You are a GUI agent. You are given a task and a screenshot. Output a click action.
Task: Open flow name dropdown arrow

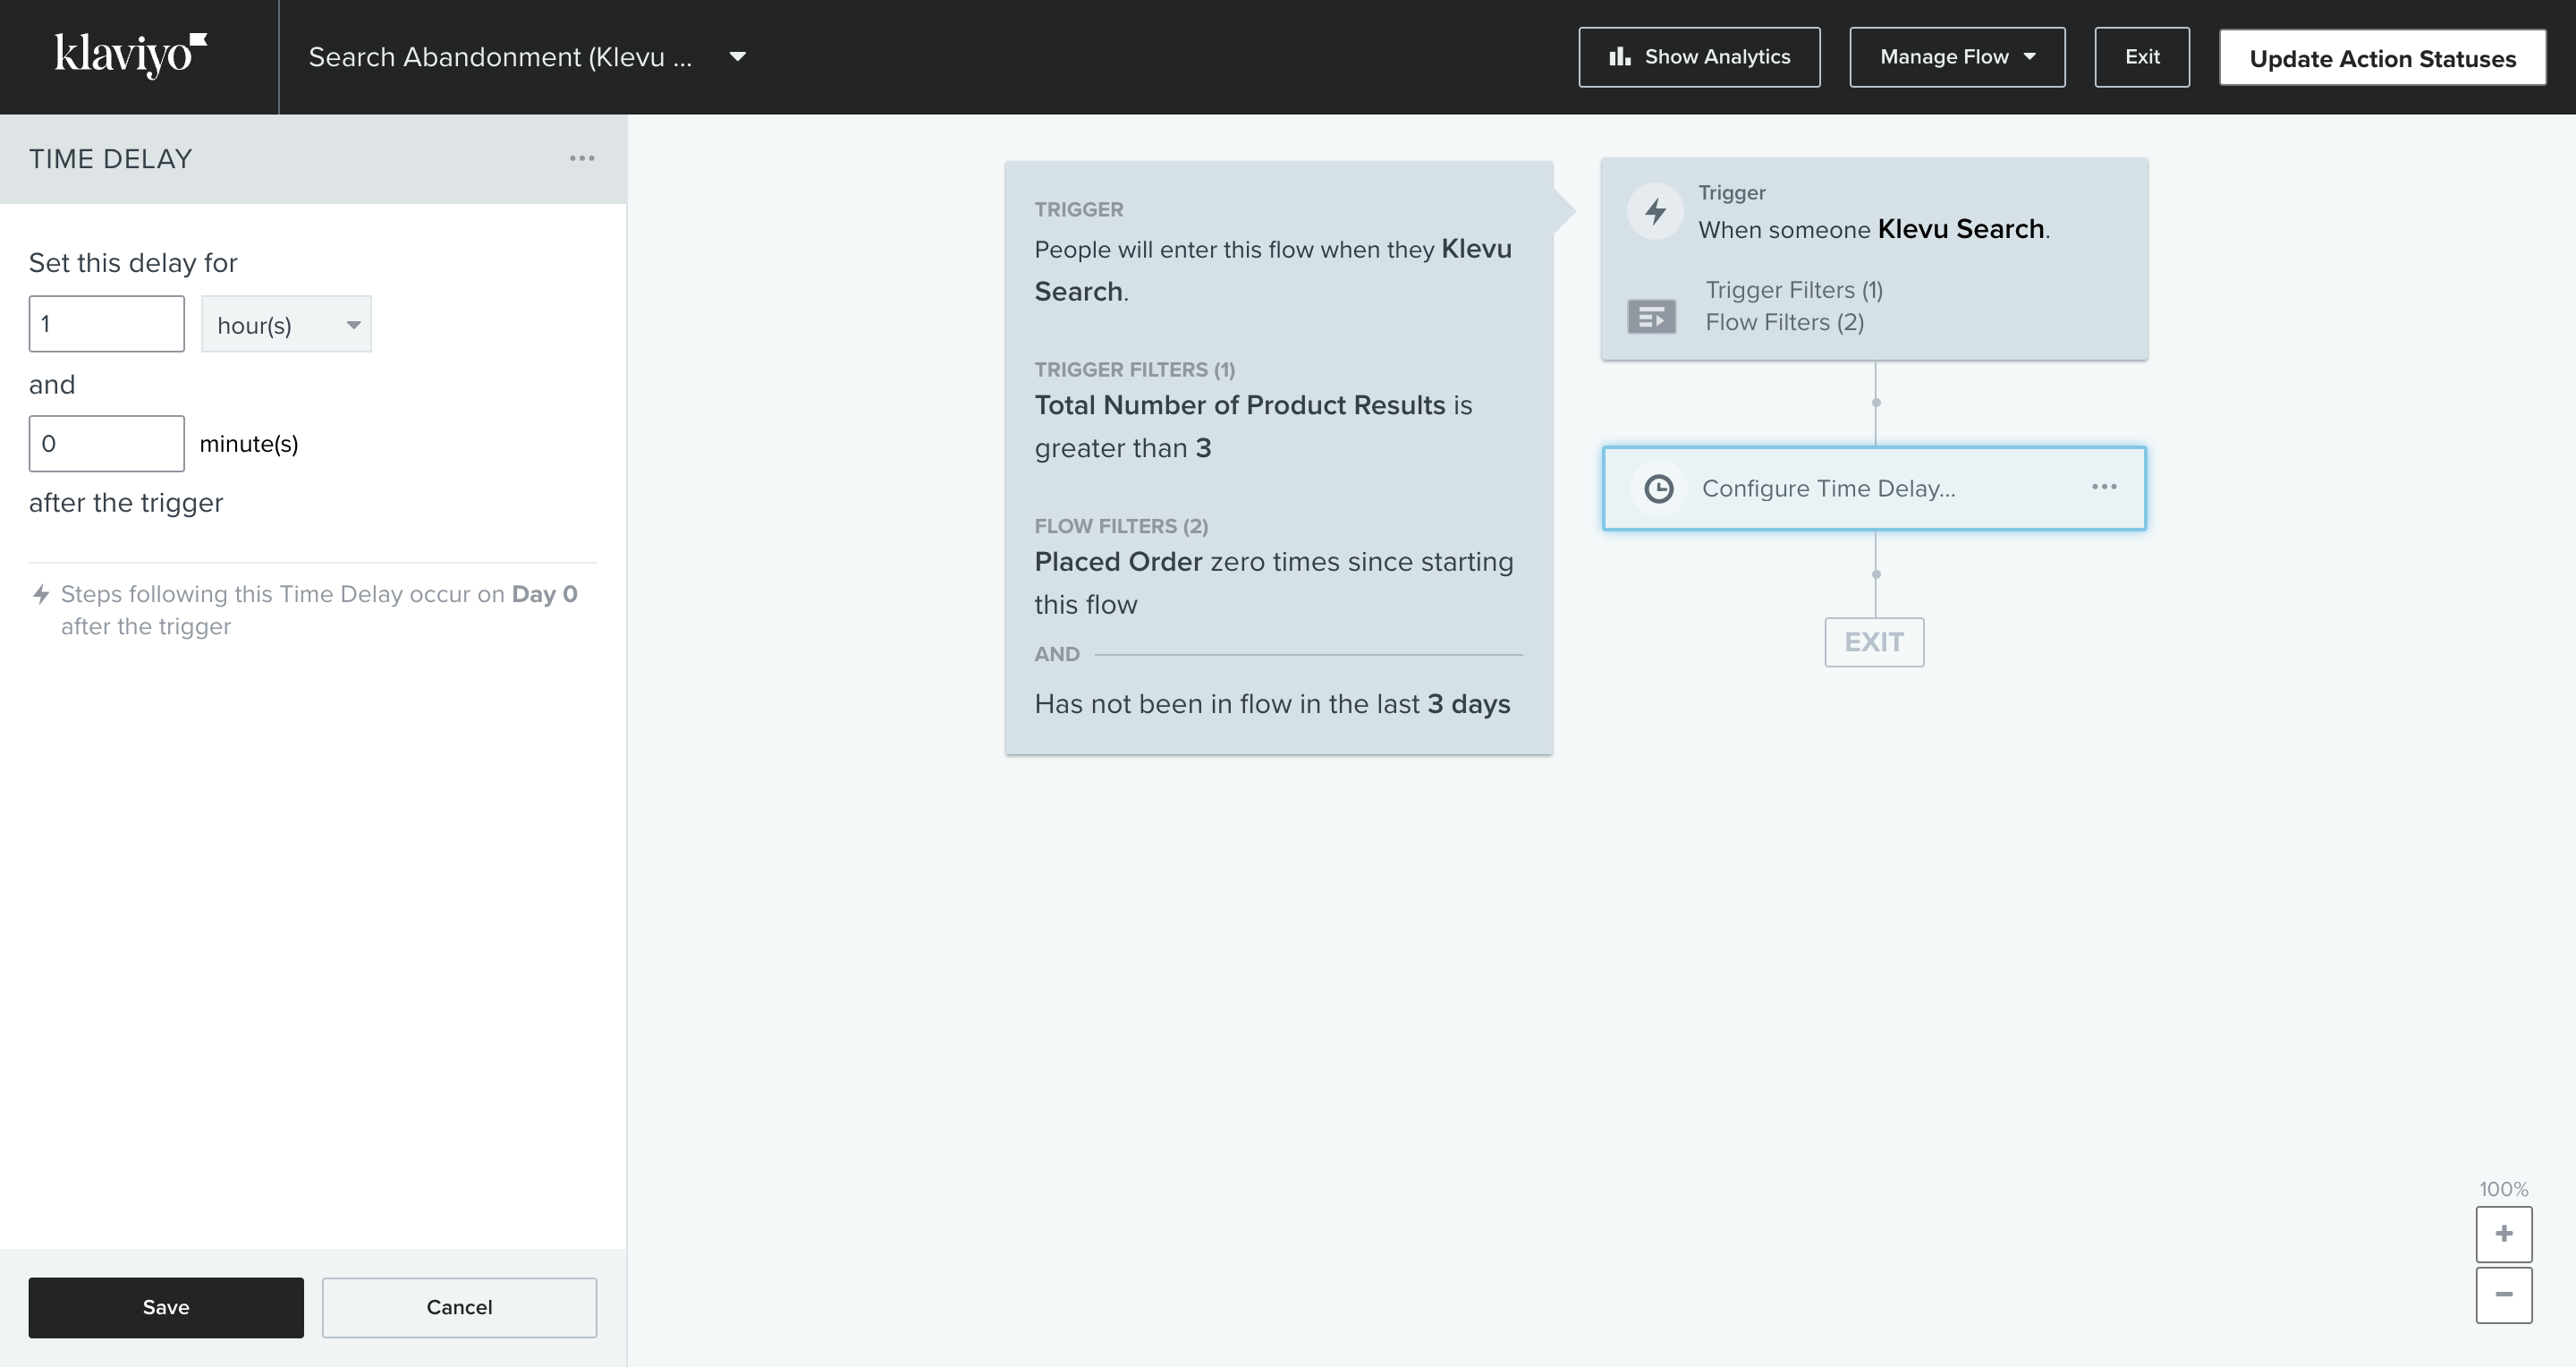click(x=737, y=57)
